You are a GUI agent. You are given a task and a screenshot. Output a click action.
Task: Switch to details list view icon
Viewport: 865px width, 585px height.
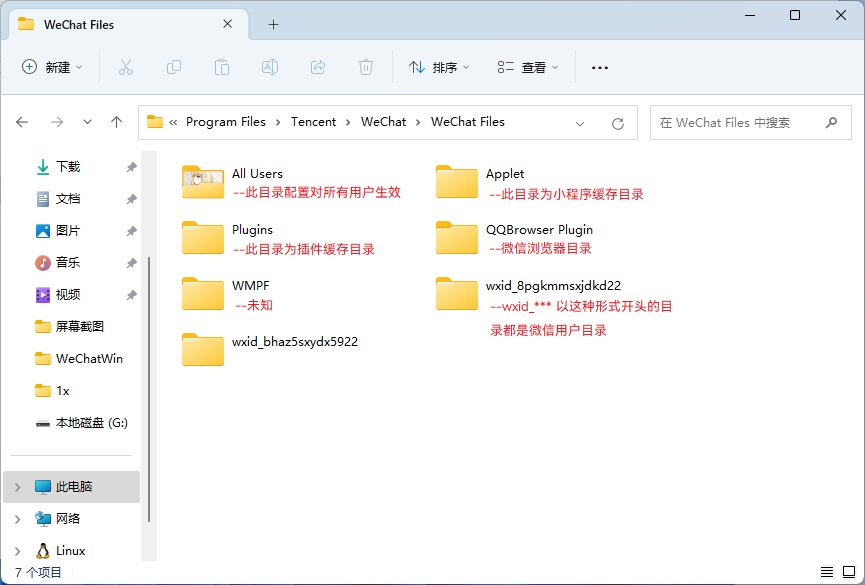point(827,572)
